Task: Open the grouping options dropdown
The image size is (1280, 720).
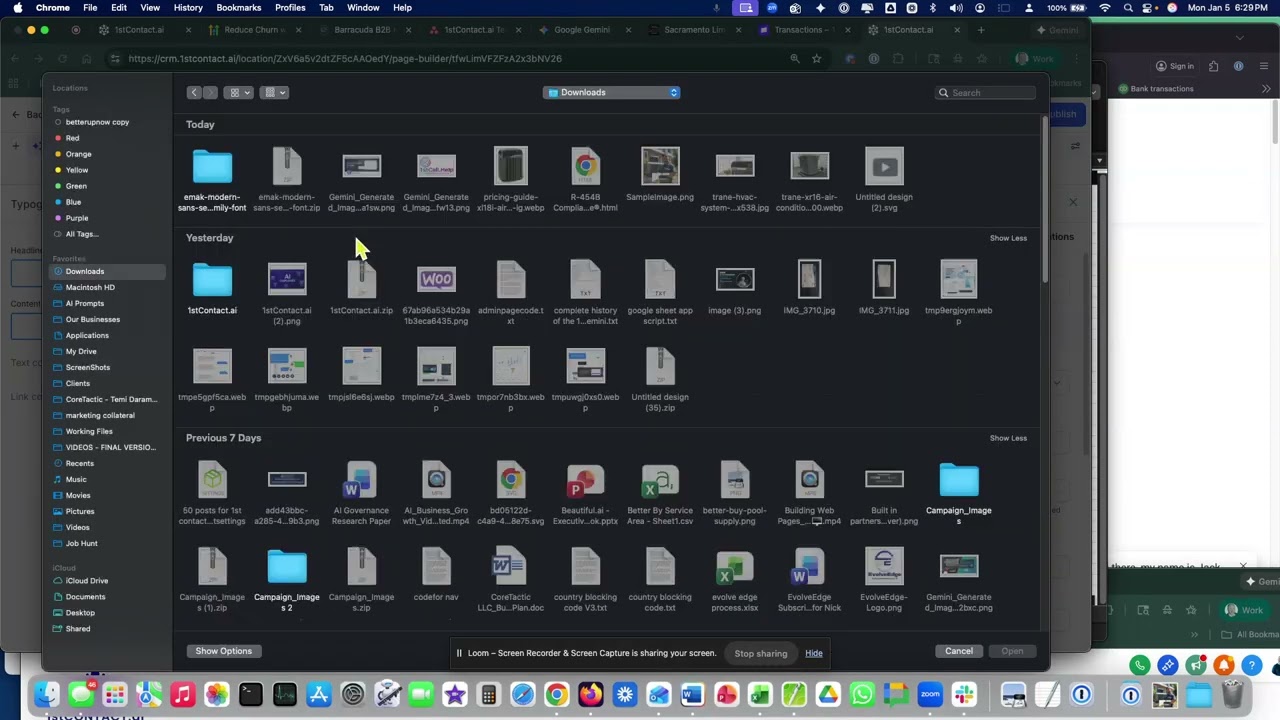Action: (x=274, y=93)
